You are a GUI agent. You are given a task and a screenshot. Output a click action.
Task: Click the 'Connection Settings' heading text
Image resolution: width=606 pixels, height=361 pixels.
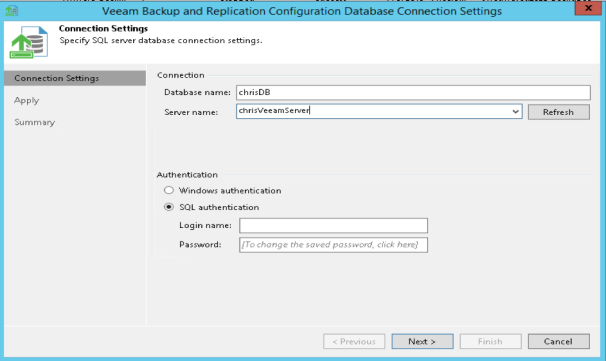(x=103, y=29)
